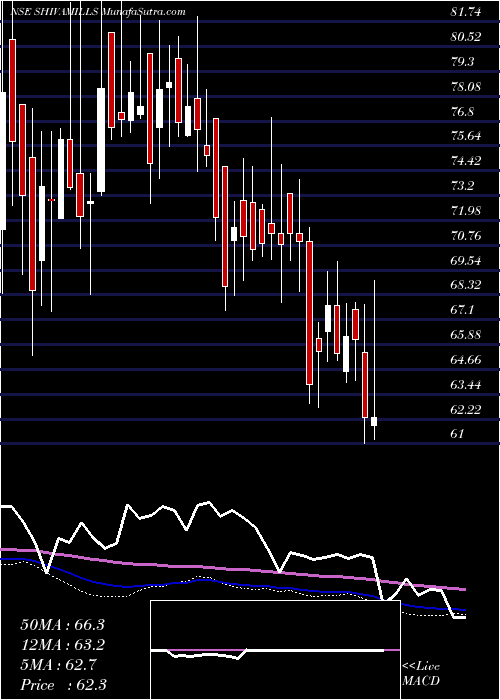
Task: Click the 63.44 price axis label
Action: (466, 384)
